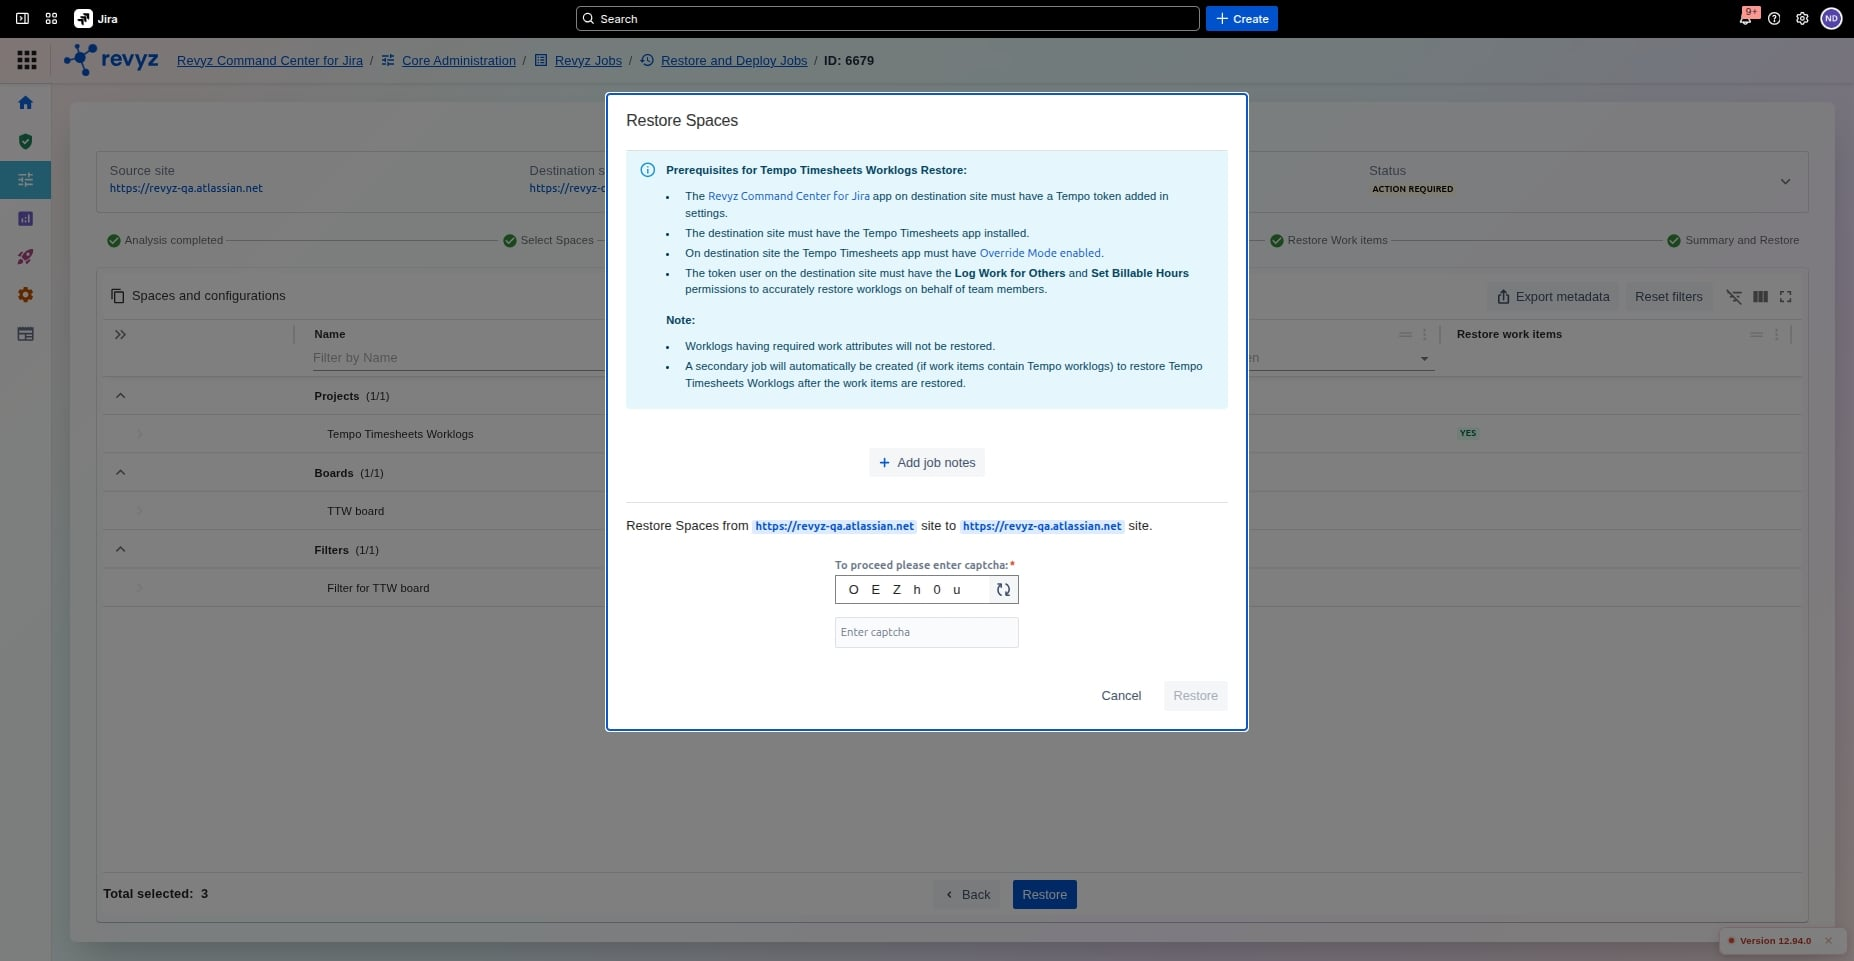This screenshot has width=1854, height=961.
Task: Open the source site link in dialog
Action: [835, 526]
